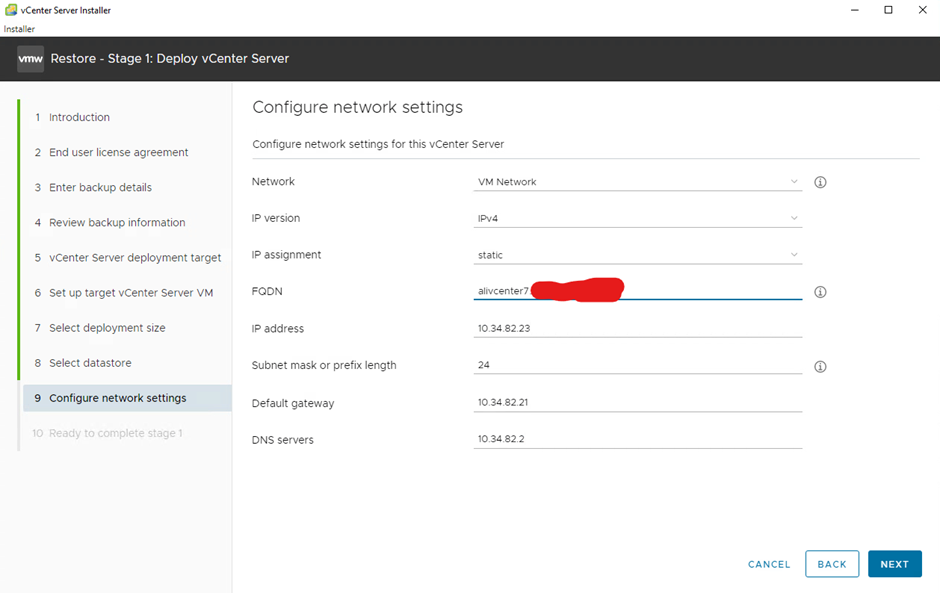
Task: Go to Select datastore step
Action: 90,363
